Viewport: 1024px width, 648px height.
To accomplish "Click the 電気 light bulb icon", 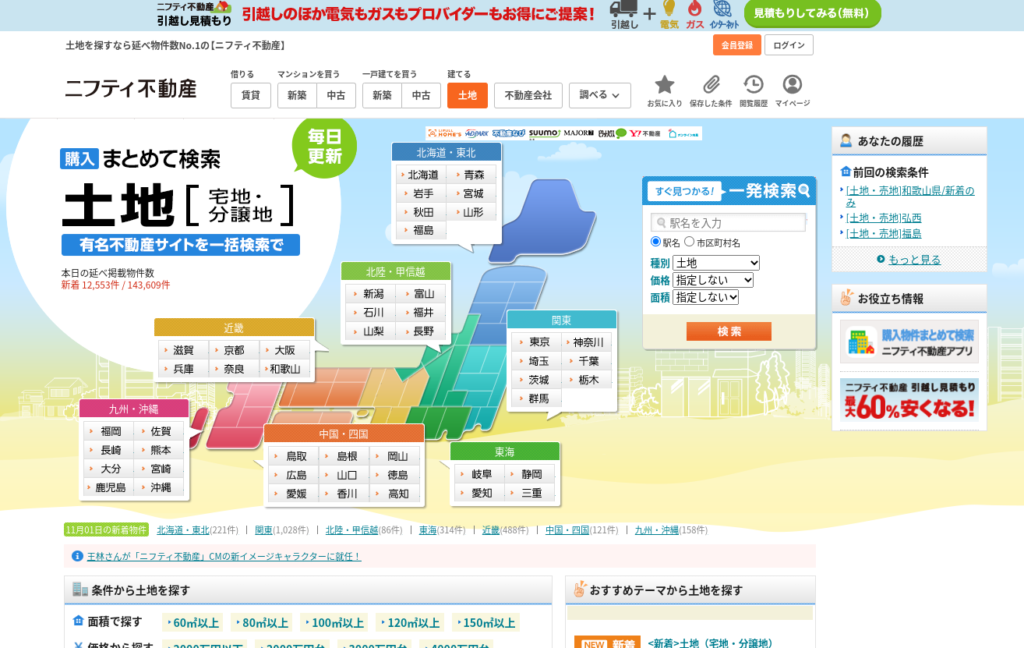I will (x=669, y=9).
